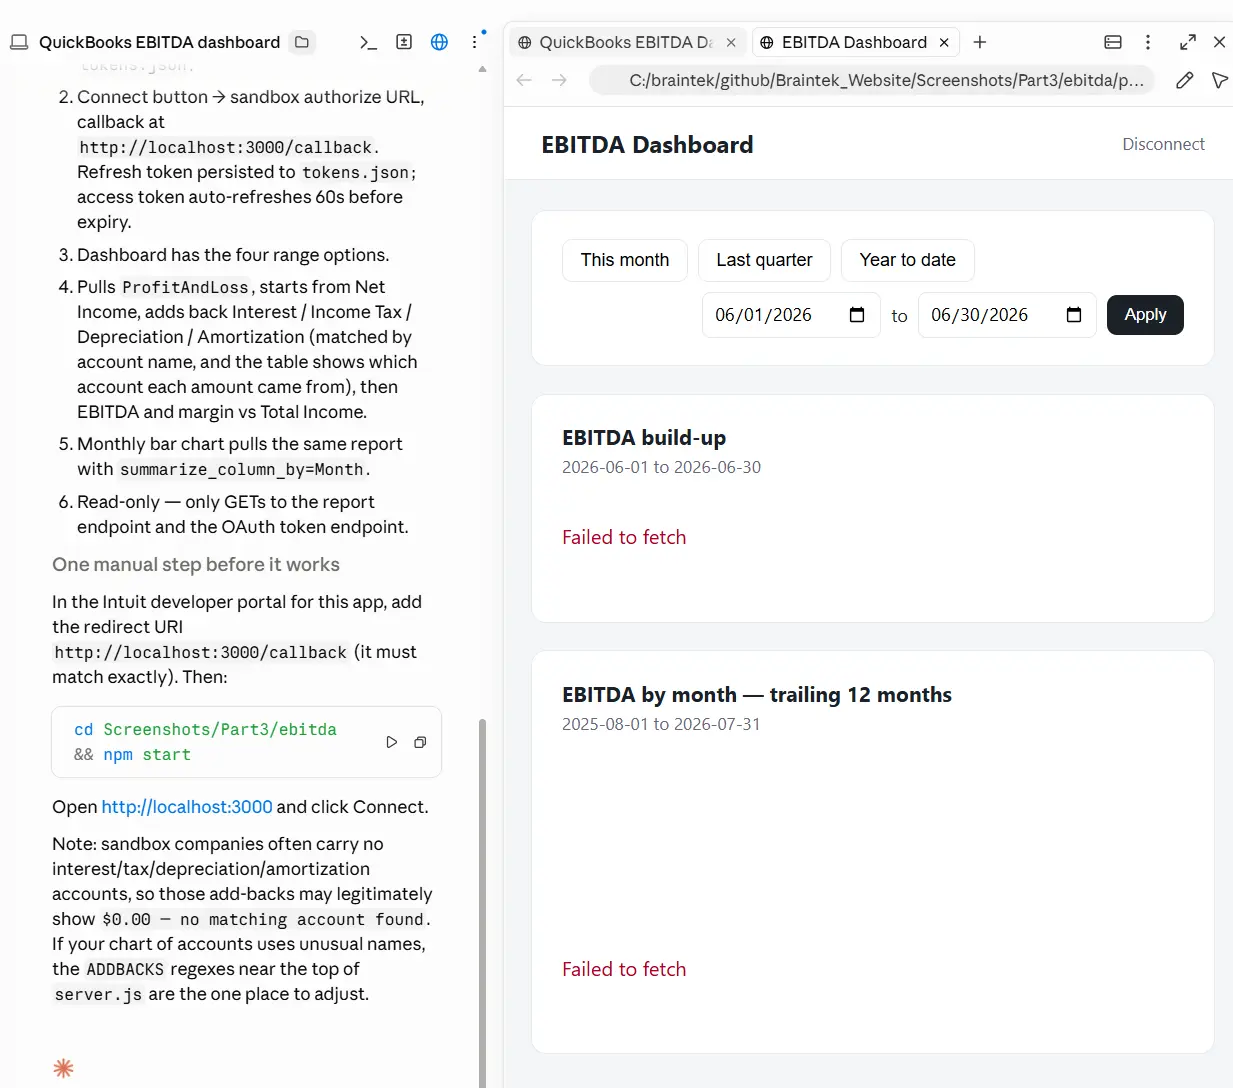Apply the custom date range

pyautogui.click(x=1145, y=315)
